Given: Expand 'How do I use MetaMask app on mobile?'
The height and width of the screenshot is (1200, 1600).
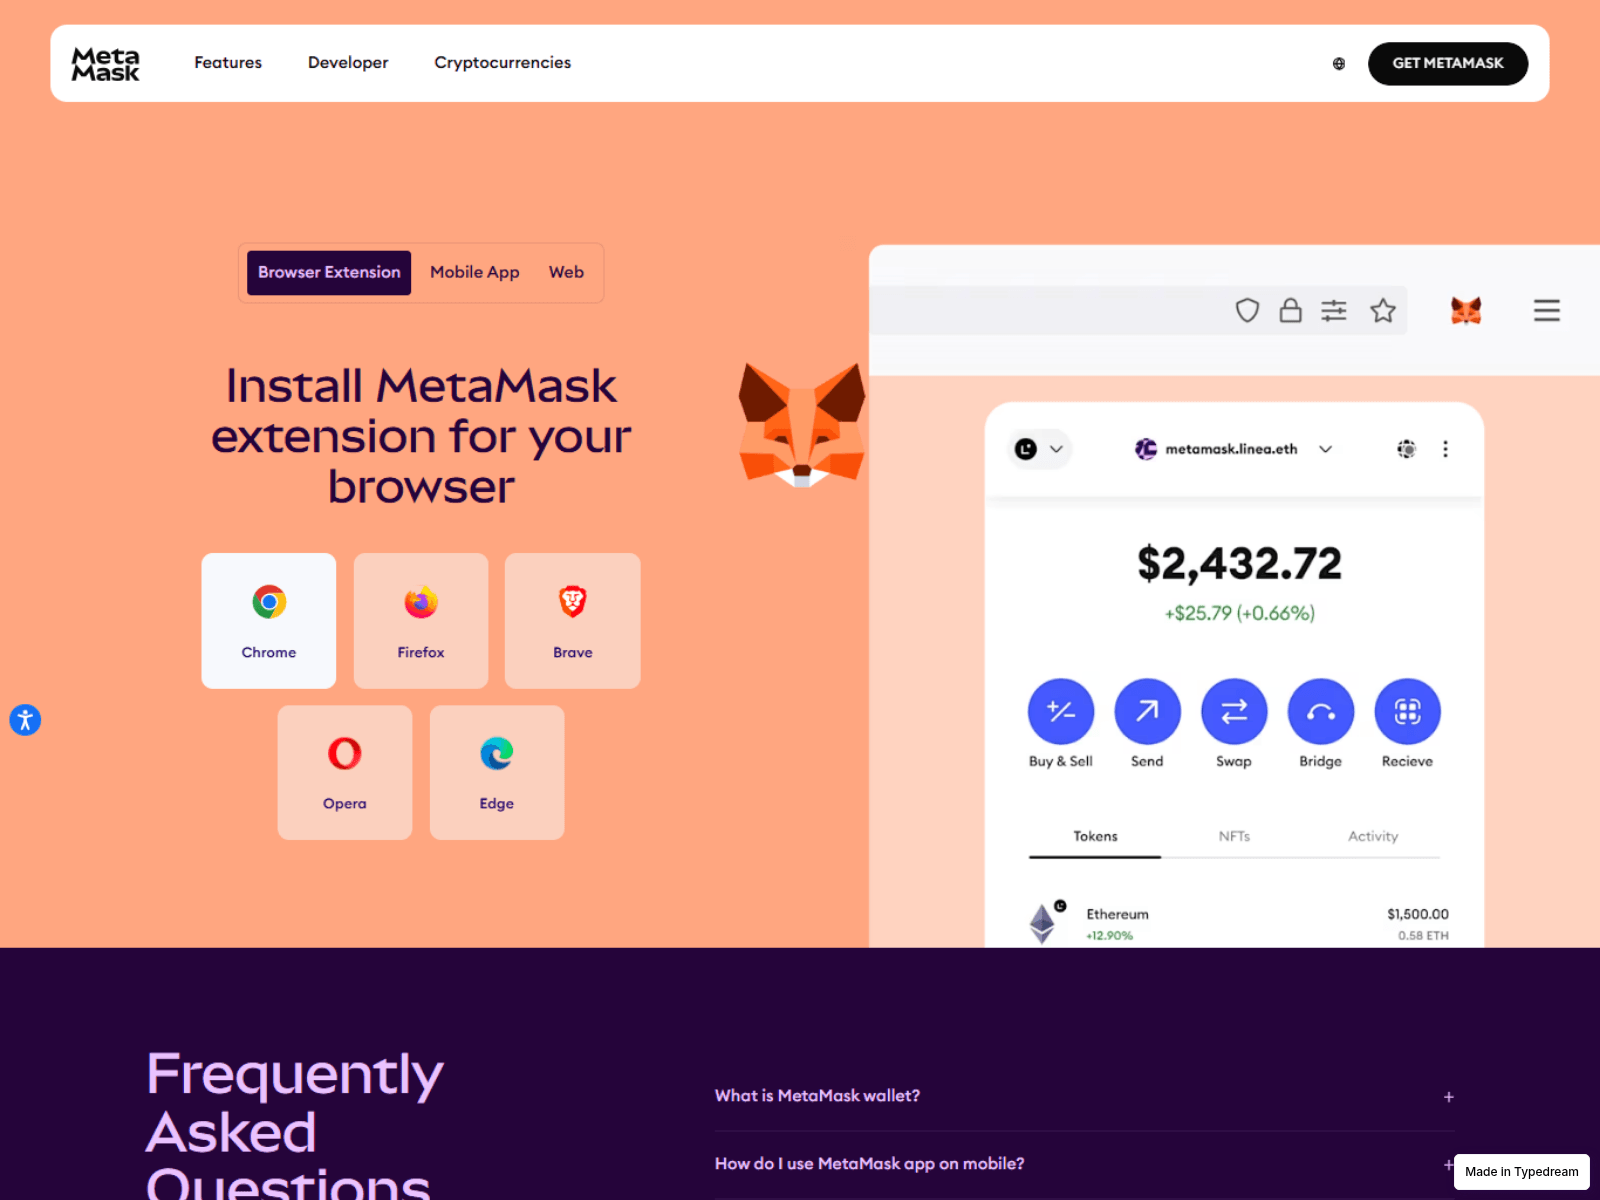Looking at the screenshot, I should coord(1084,1164).
